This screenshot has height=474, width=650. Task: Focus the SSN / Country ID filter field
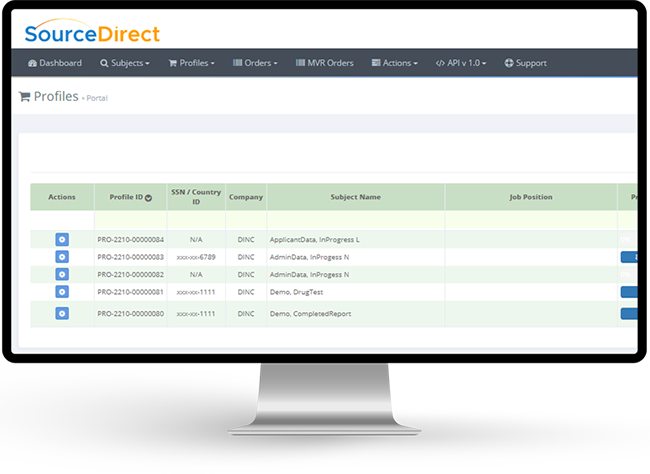tap(196, 220)
